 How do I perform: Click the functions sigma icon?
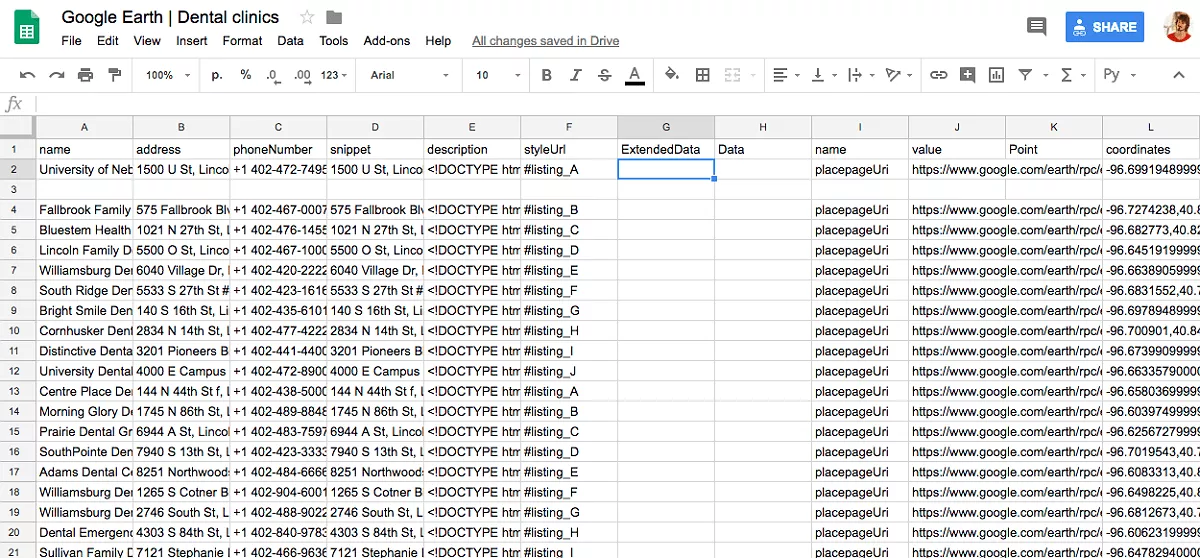point(1066,75)
